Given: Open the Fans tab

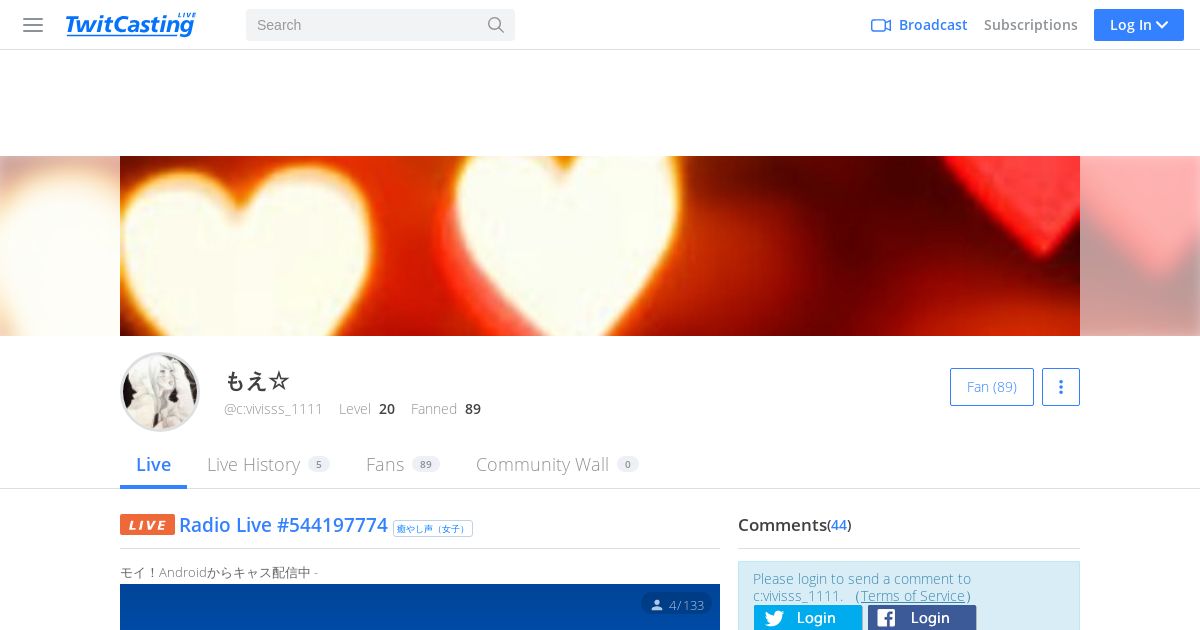Looking at the screenshot, I should (403, 465).
